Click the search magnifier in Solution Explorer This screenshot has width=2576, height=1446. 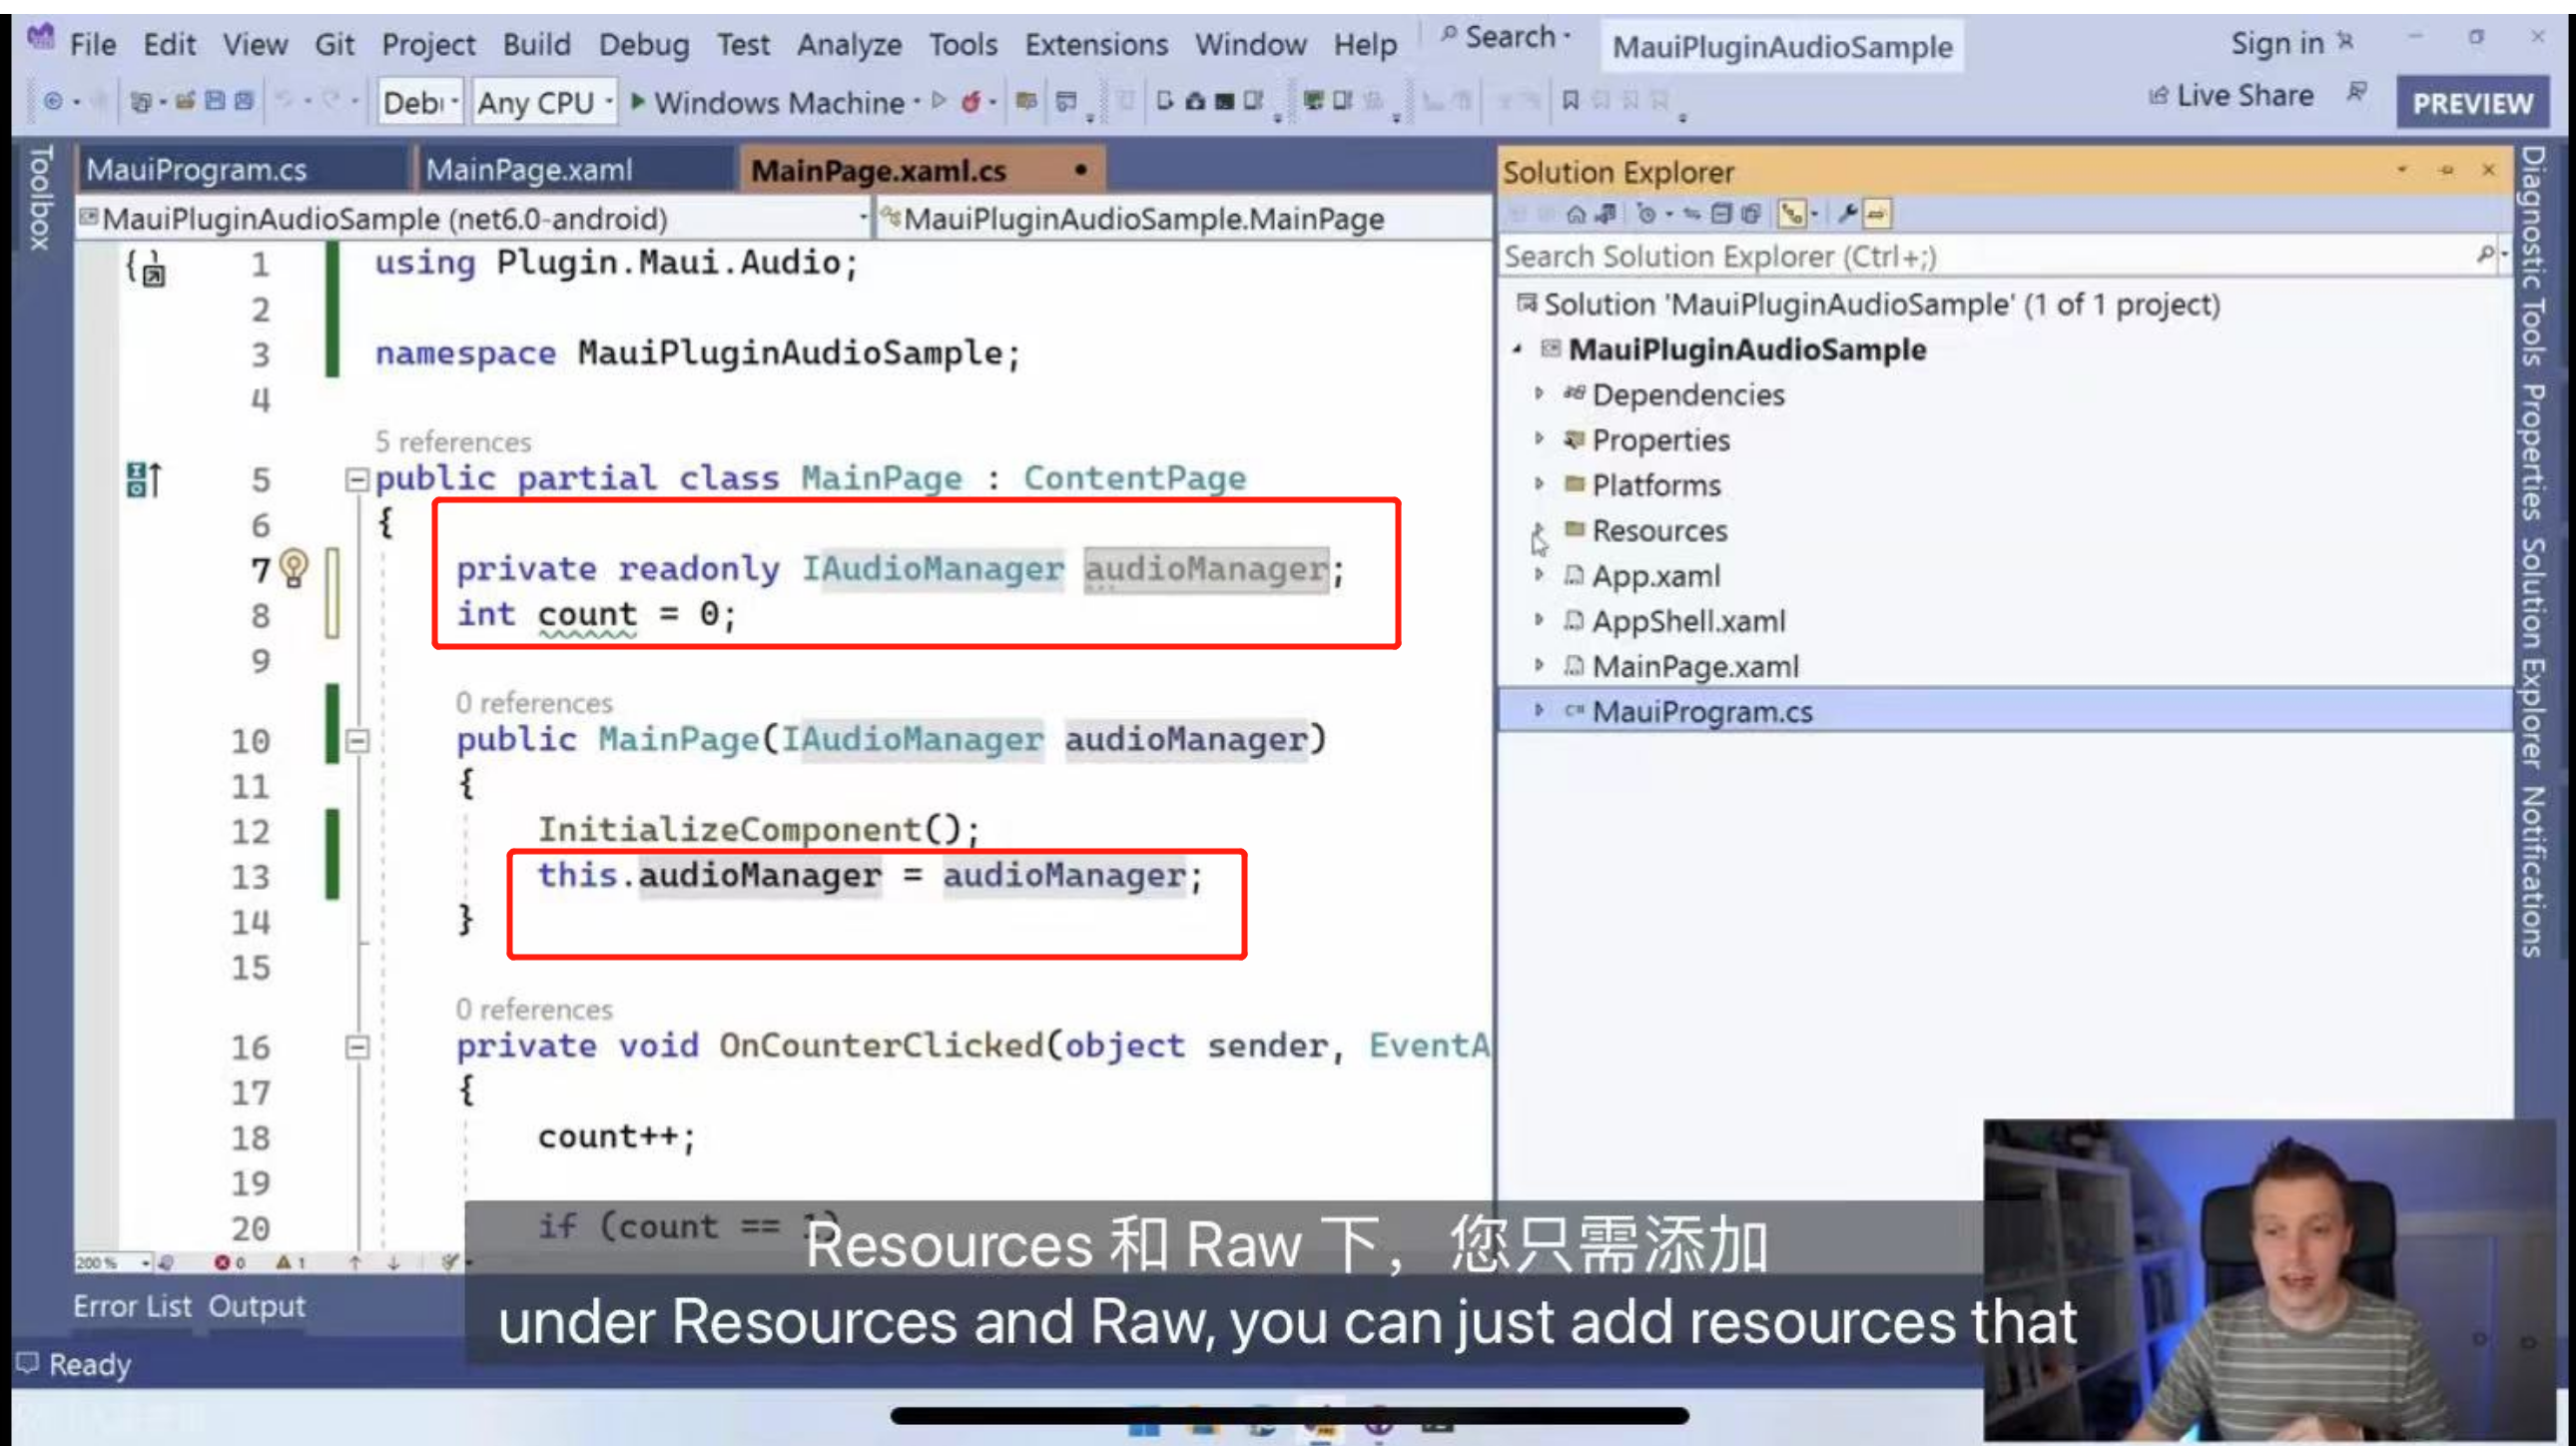pyautogui.click(x=2484, y=255)
